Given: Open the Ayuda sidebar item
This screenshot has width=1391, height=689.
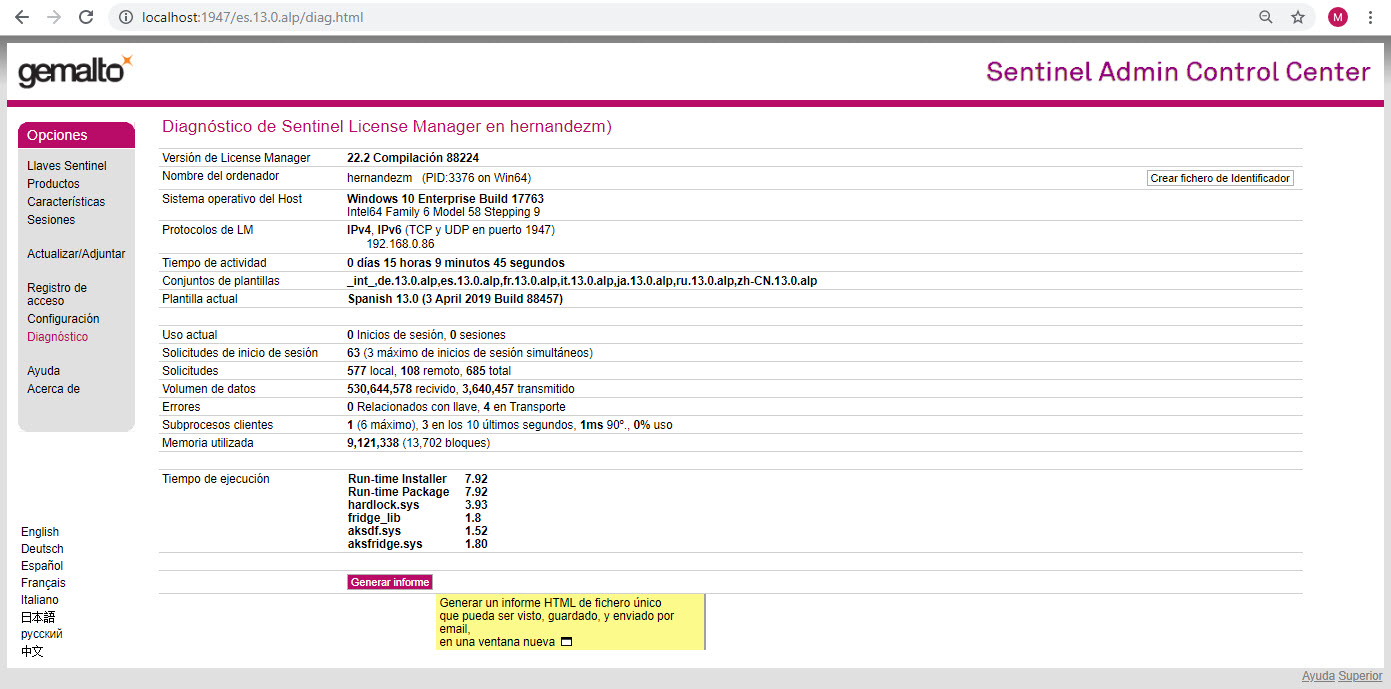Looking at the screenshot, I should click(43, 371).
